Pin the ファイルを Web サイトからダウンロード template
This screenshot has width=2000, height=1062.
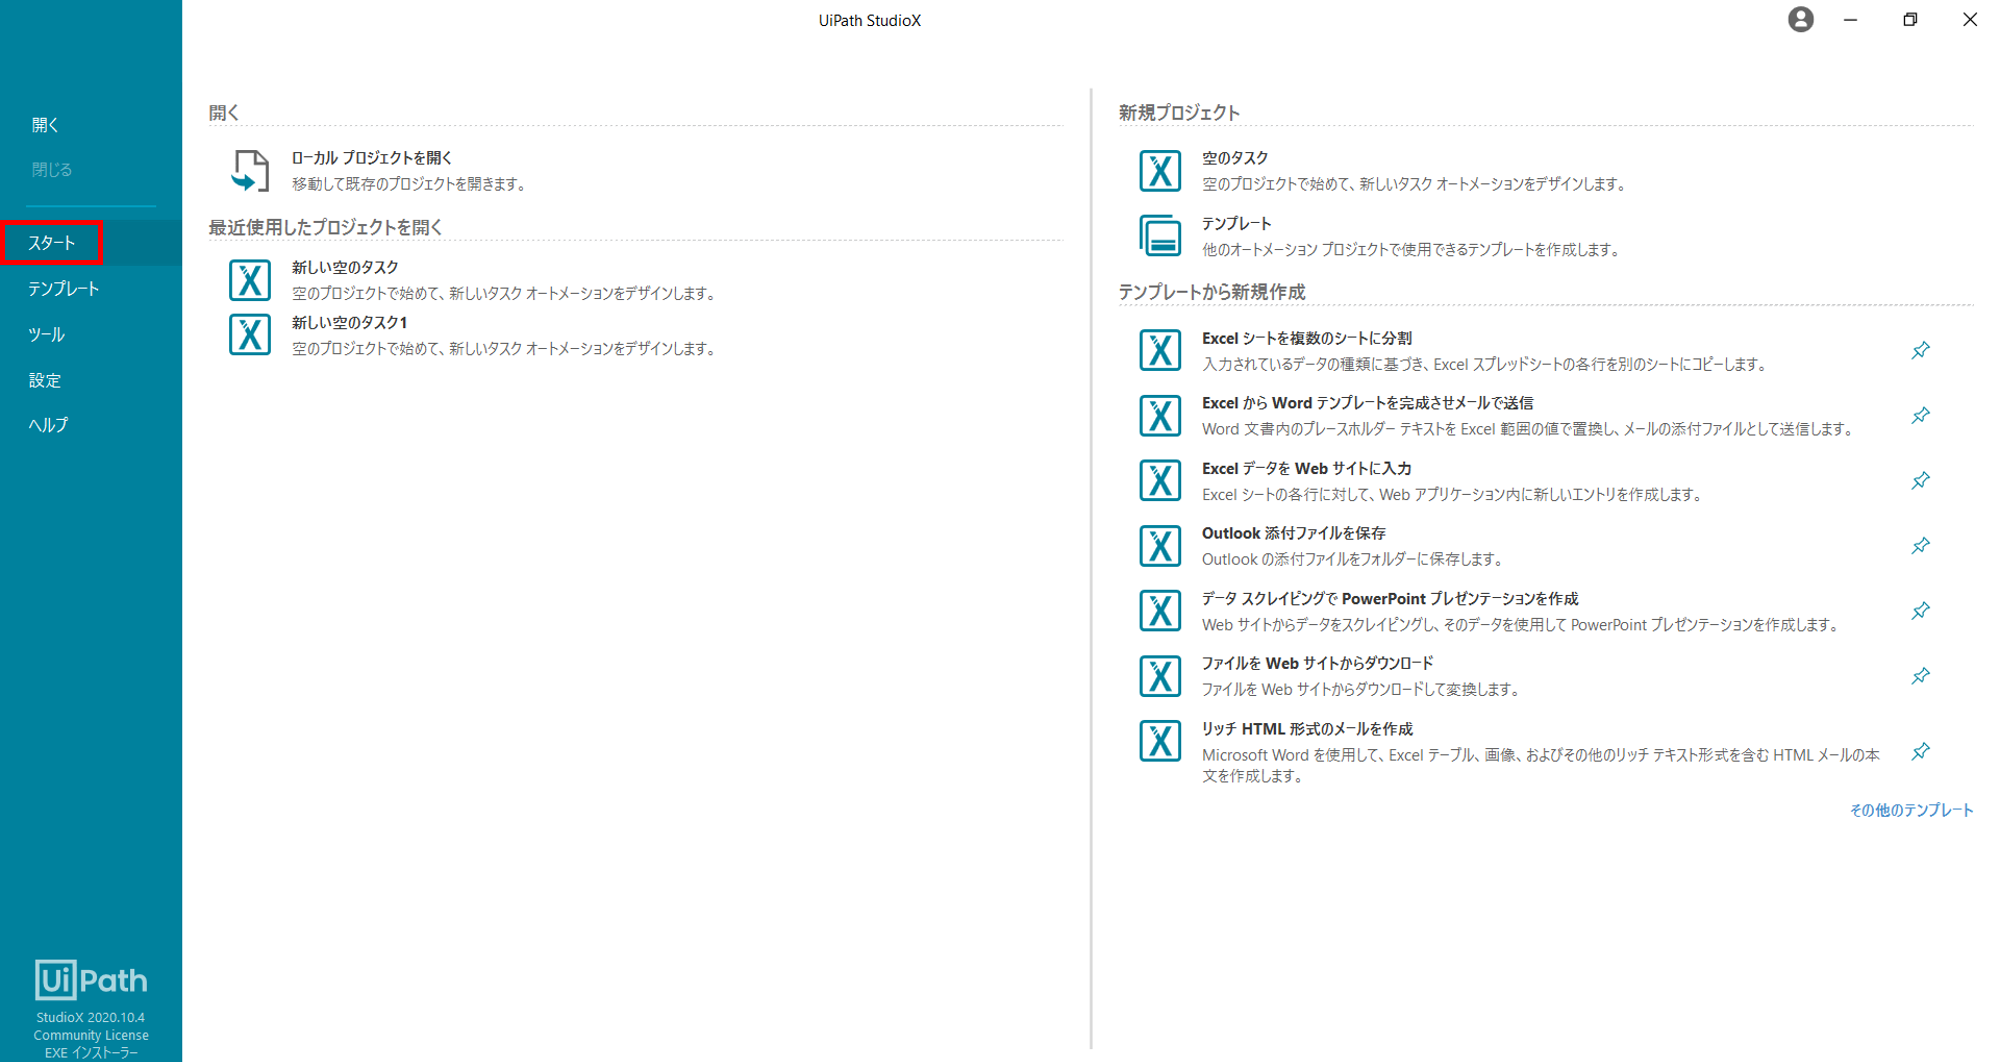(1920, 676)
